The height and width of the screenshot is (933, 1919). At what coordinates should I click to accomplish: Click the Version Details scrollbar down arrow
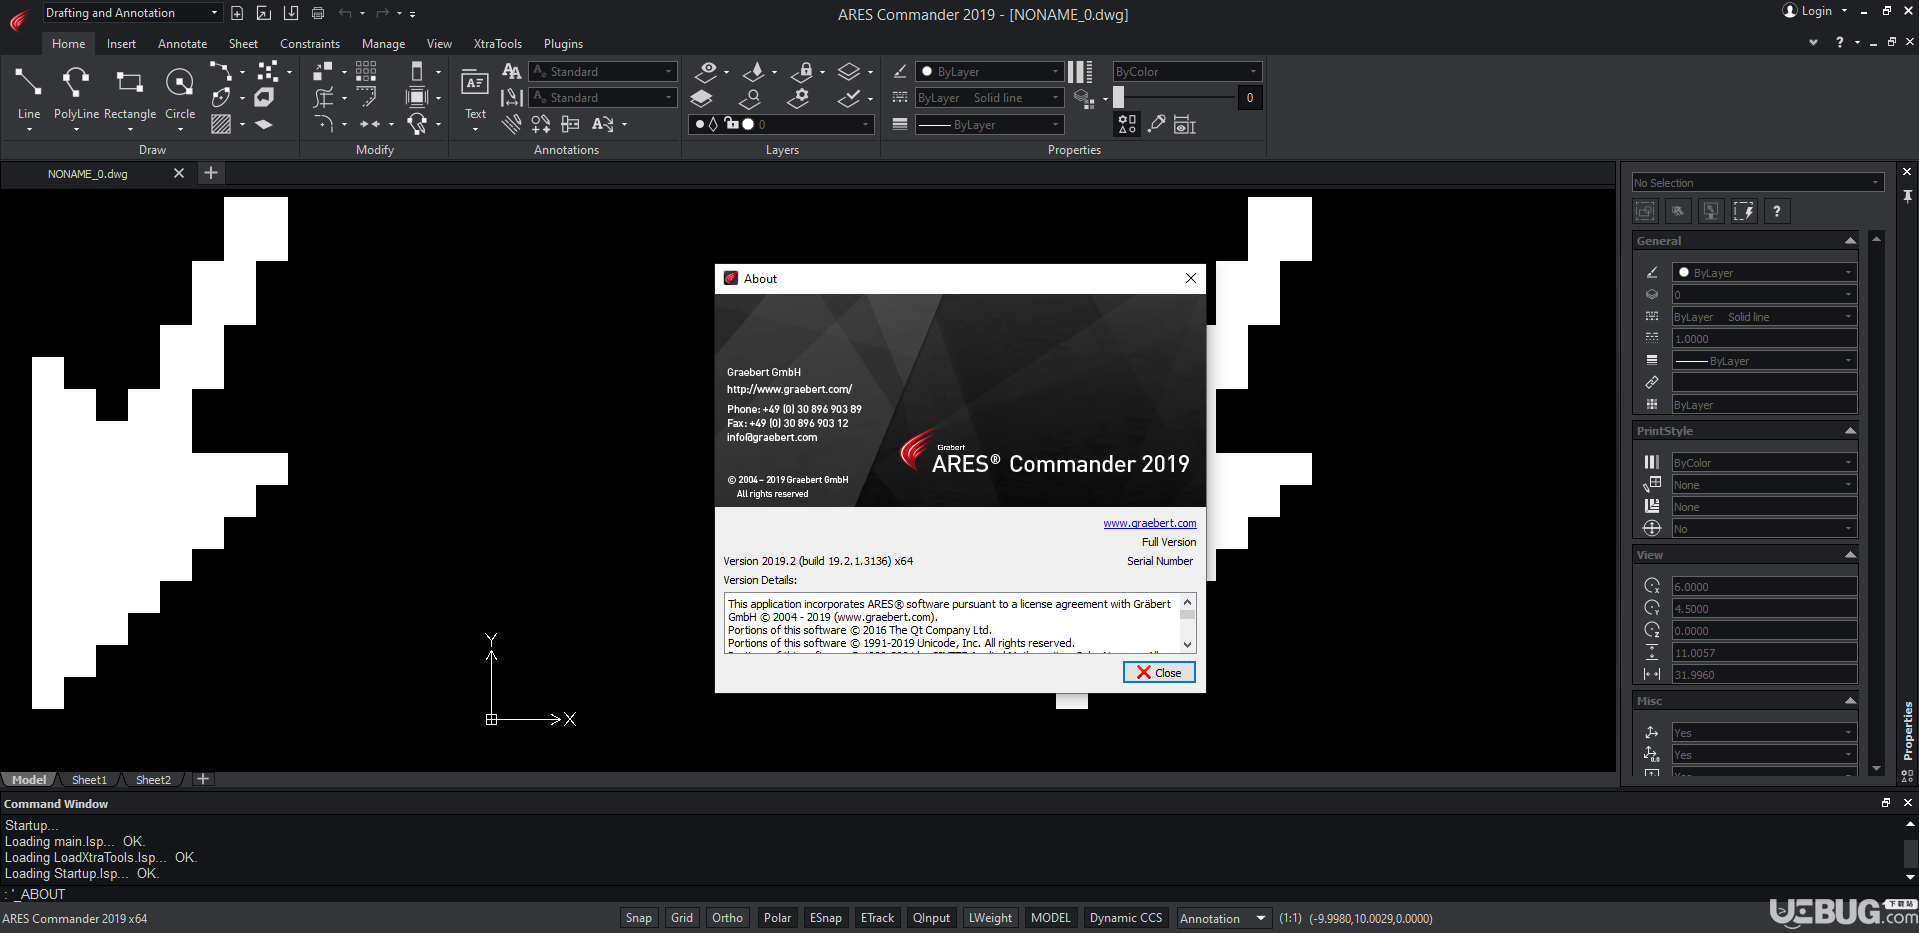pyautogui.click(x=1187, y=645)
